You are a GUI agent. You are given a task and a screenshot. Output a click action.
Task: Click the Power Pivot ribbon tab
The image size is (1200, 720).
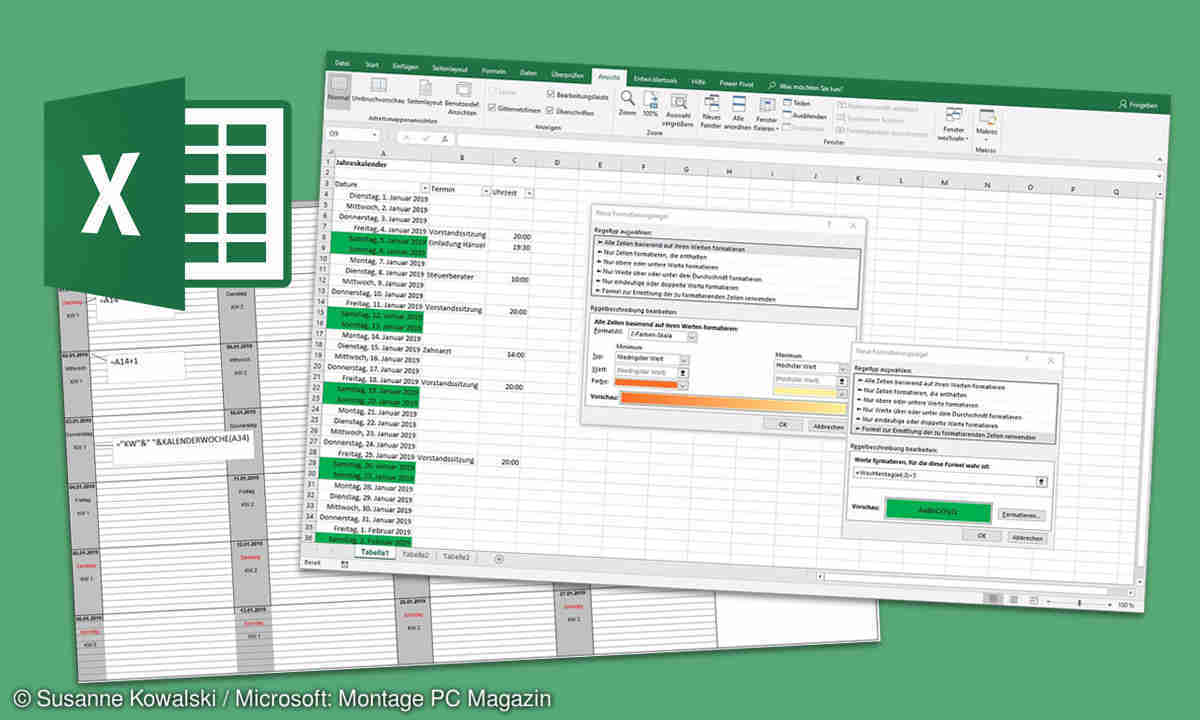737,83
